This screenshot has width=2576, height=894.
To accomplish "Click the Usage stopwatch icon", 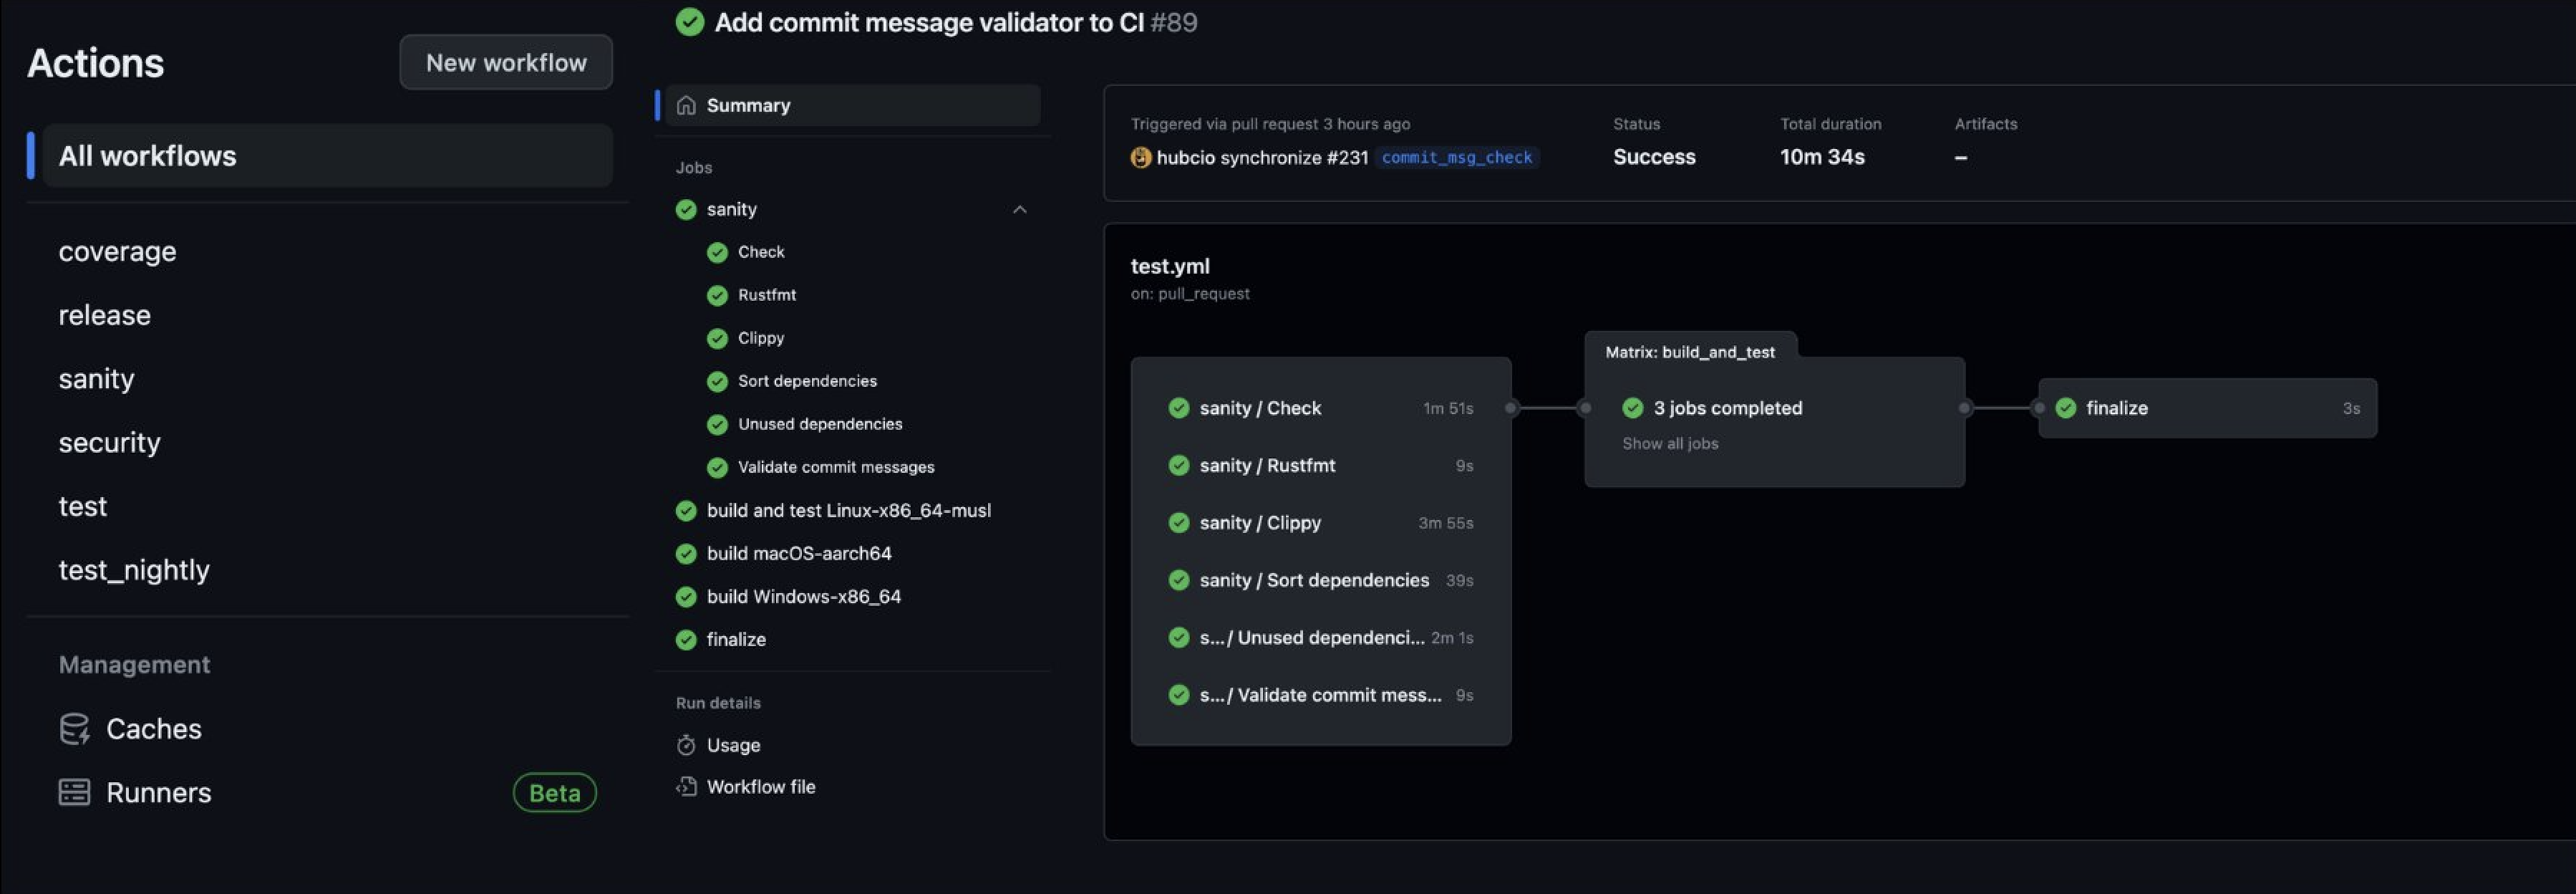I will coord(686,745).
